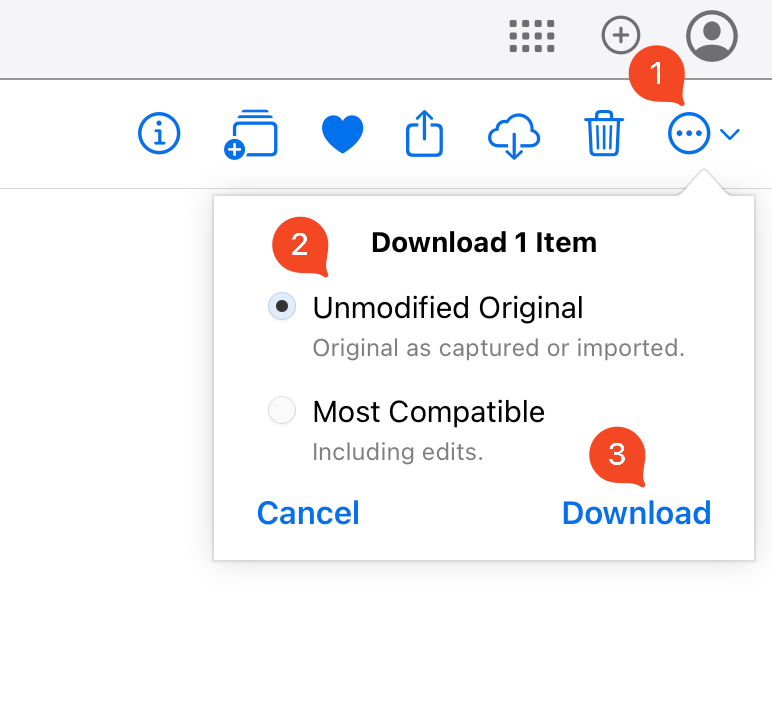Viewport: 772px width, 726px height.
Task: Expand the chevron beside the ellipsis icon
Action: tap(729, 134)
